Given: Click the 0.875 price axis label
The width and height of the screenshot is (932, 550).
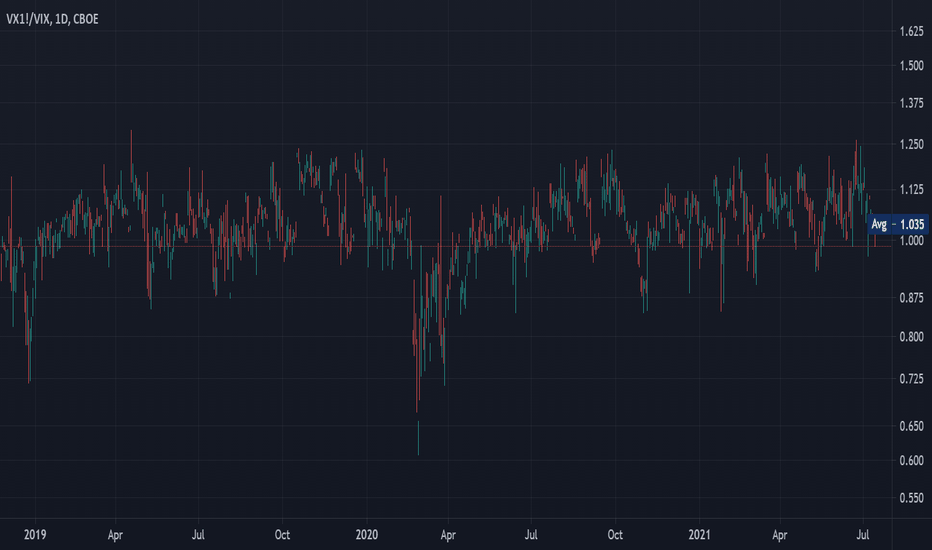Looking at the screenshot, I should click(x=912, y=298).
